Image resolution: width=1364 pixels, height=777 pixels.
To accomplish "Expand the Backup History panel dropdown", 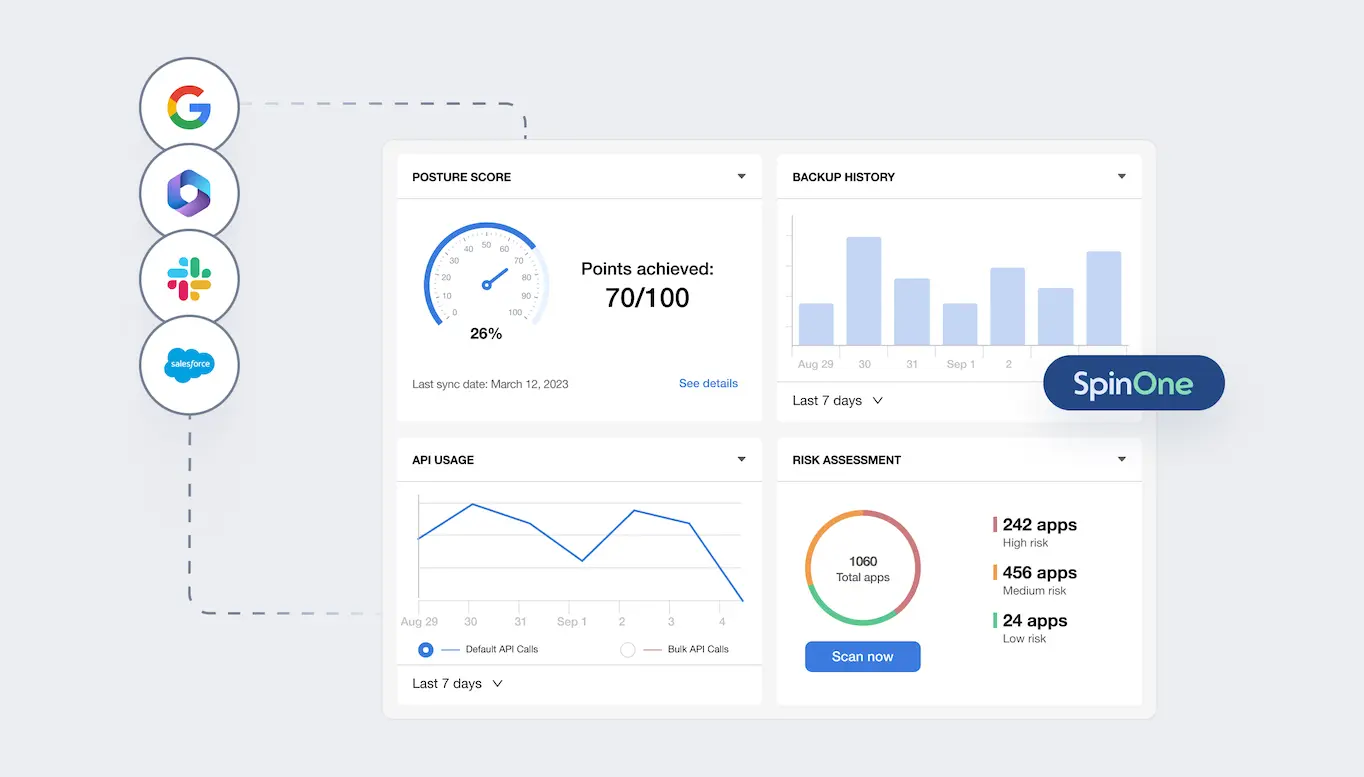I will [x=1123, y=176].
